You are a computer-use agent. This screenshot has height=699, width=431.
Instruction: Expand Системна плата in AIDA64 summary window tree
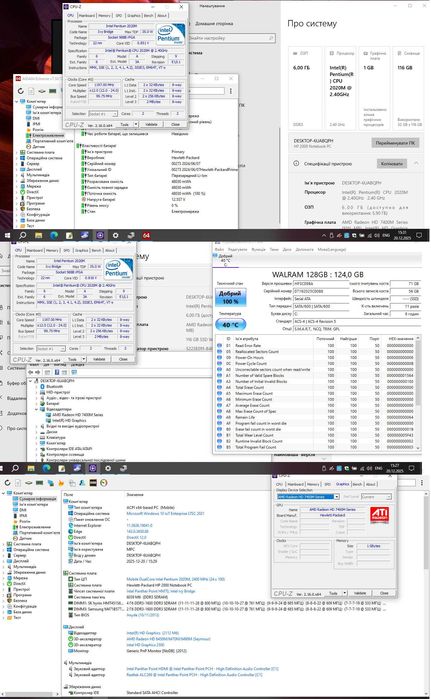click(x=4, y=544)
